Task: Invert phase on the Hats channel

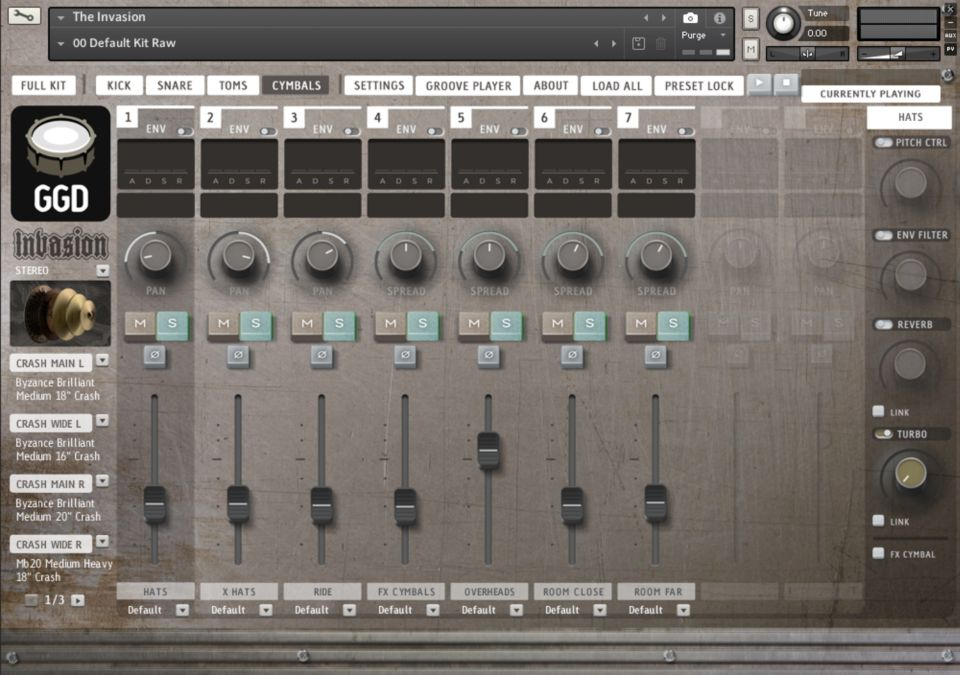Action: (x=154, y=355)
